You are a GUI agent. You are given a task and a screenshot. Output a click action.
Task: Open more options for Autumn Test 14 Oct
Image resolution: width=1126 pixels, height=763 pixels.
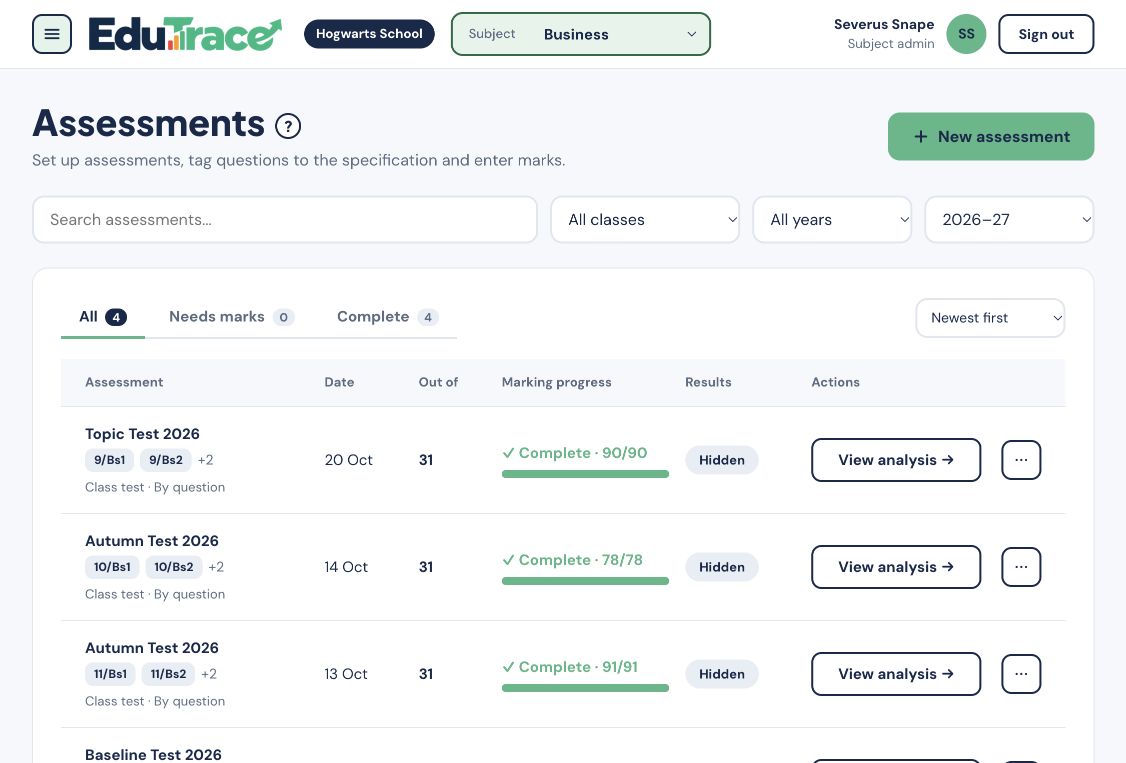[1021, 567]
